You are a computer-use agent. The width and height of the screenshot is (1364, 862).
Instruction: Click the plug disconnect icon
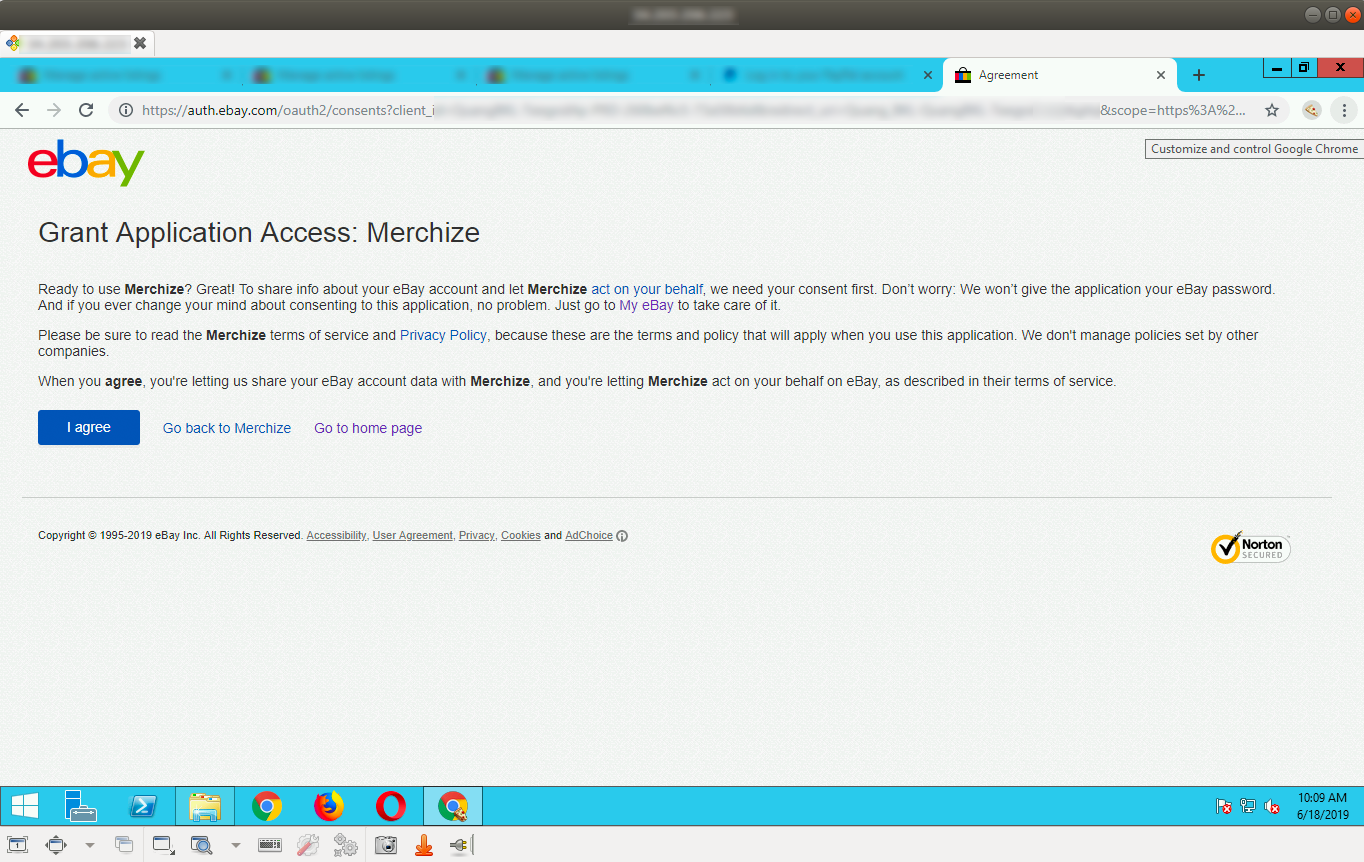tap(460, 845)
